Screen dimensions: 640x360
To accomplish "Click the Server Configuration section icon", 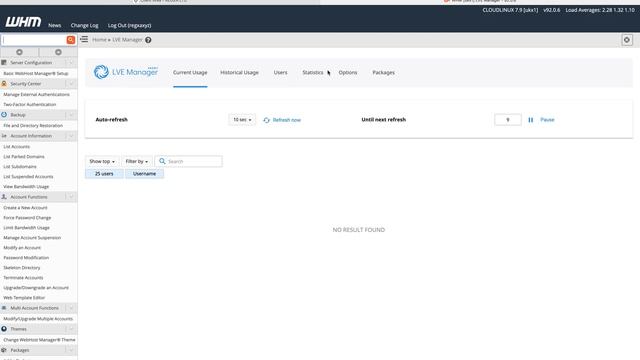I will click(x=4, y=62).
